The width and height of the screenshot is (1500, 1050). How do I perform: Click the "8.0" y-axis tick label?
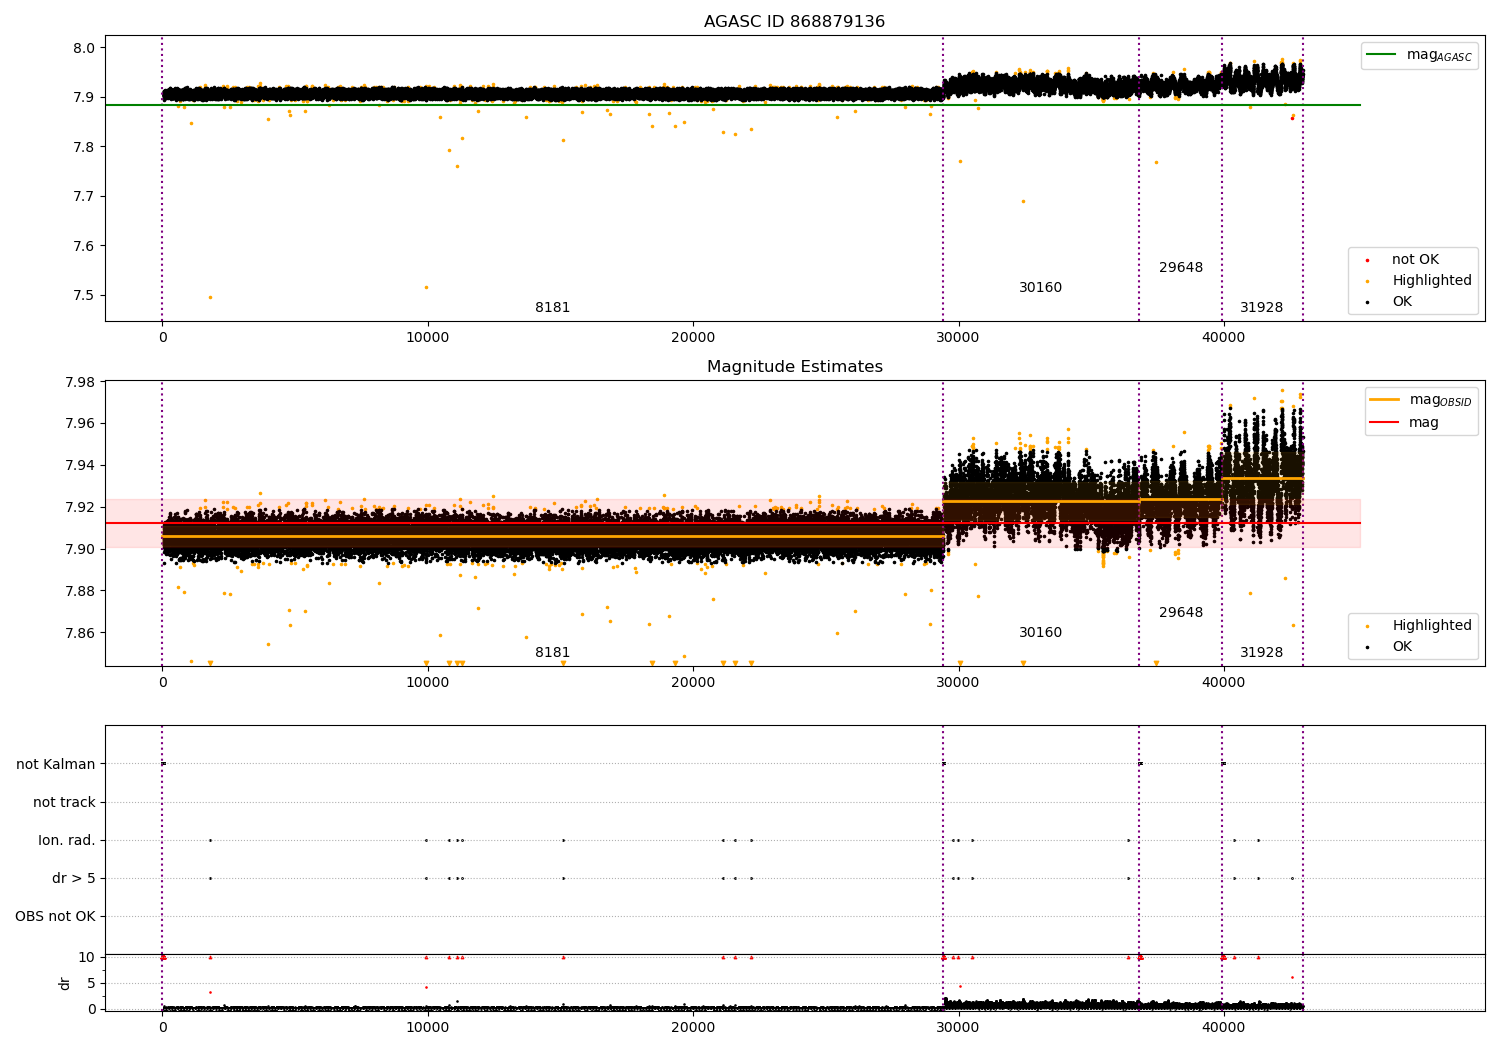(84, 48)
